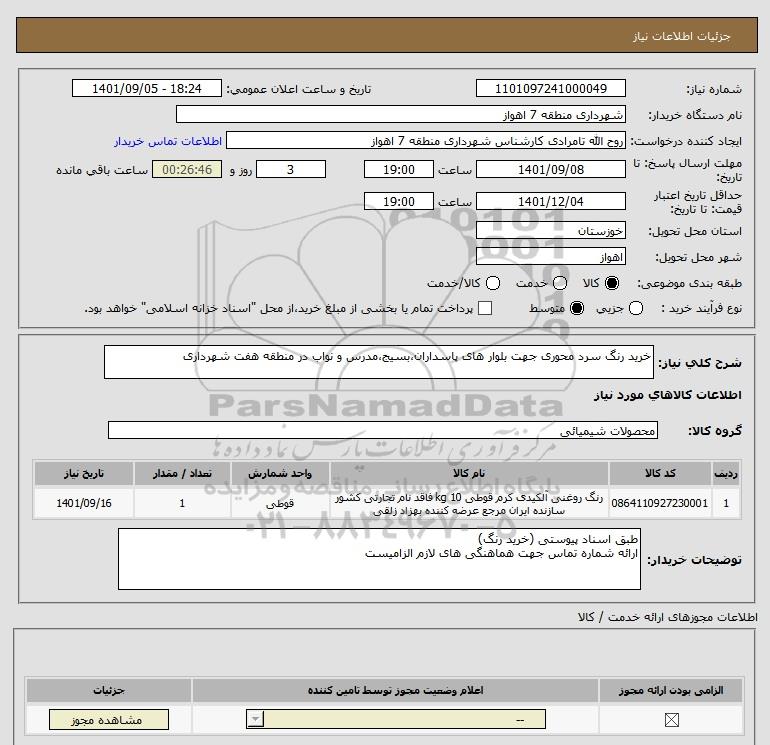Screen dimensions: 770x745
Task: Click remaining time countdown 00:26:46
Action: pyautogui.click(x=187, y=169)
